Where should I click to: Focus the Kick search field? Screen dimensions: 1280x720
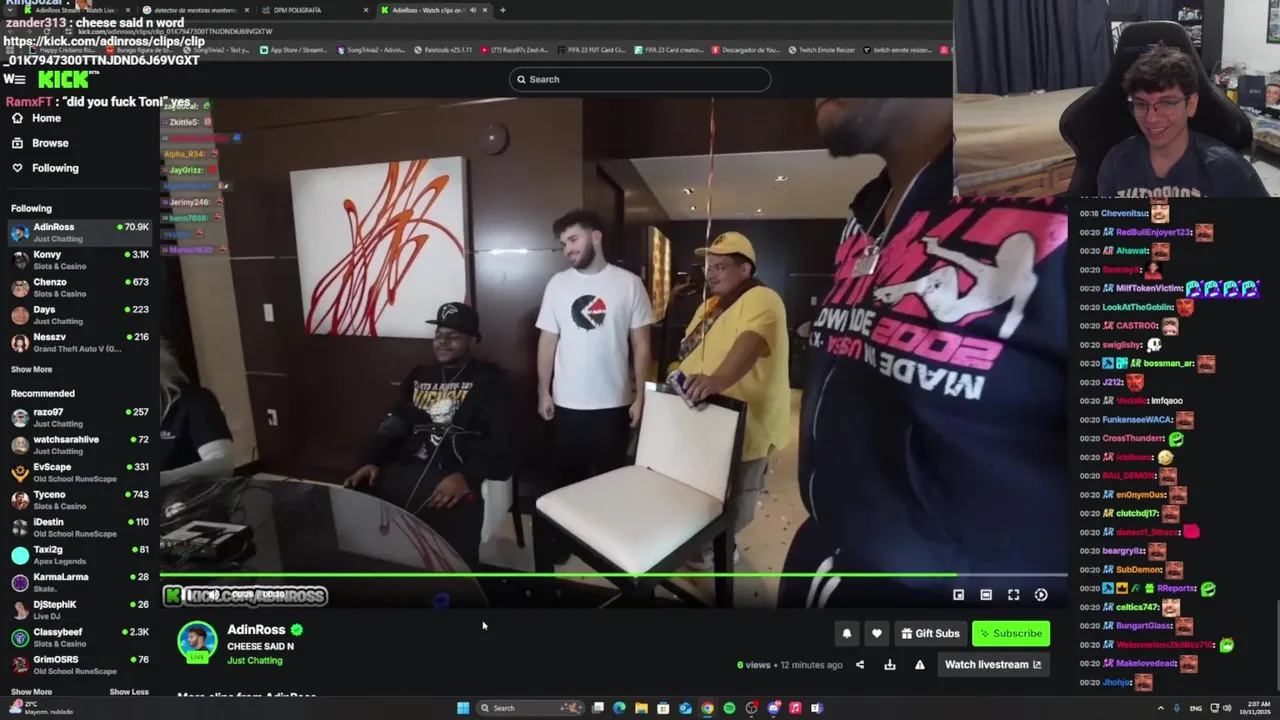[640, 79]
